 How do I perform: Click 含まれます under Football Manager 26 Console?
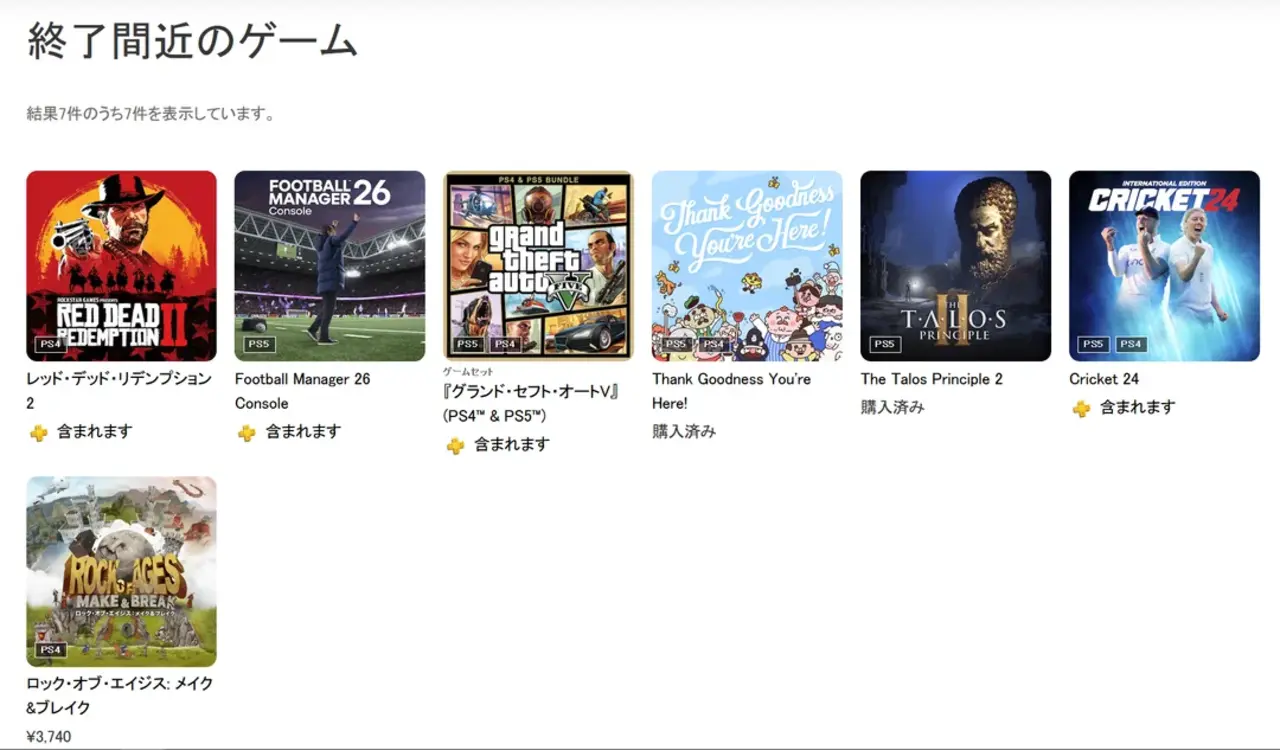pyautogui.click(x=303, y=432)
